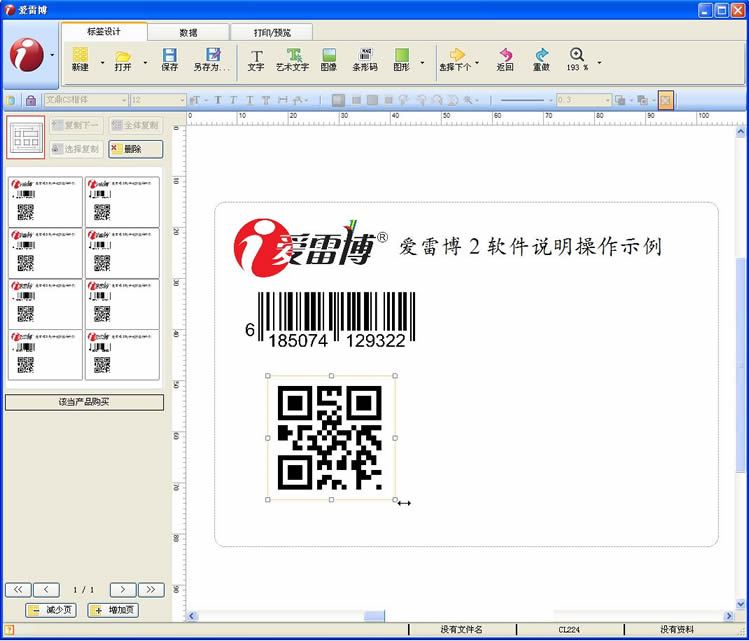
Task: Click the send-to-back layer order icon
Action: [642, 100]
